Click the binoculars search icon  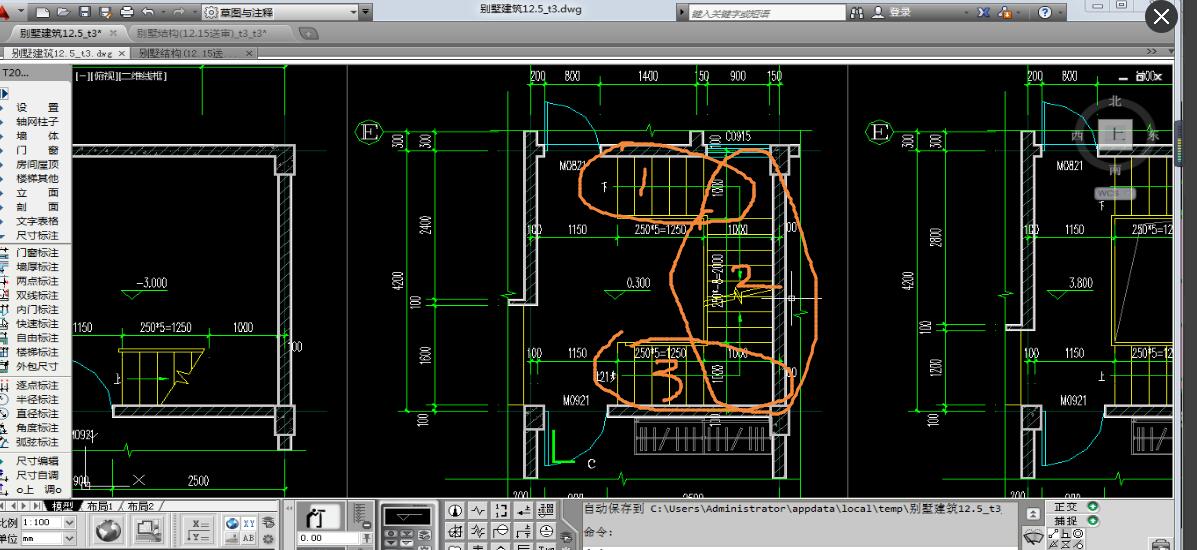click(x=857, y=12)
